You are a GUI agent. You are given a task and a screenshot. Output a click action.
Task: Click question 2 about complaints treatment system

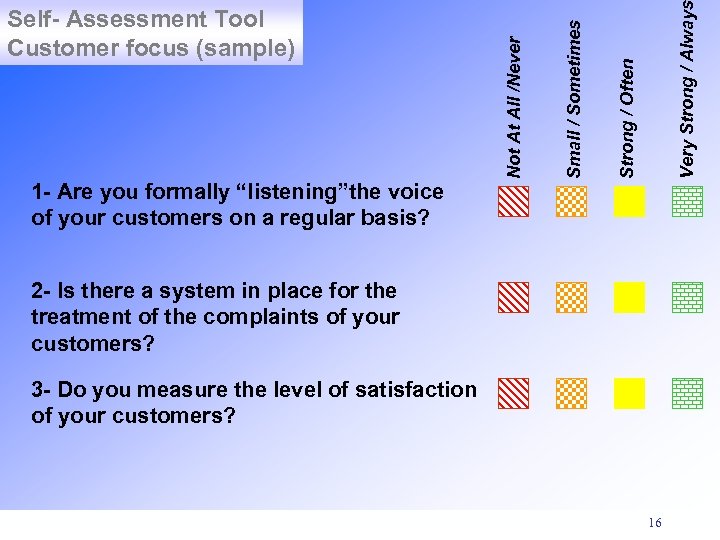(x=215, y=317)
